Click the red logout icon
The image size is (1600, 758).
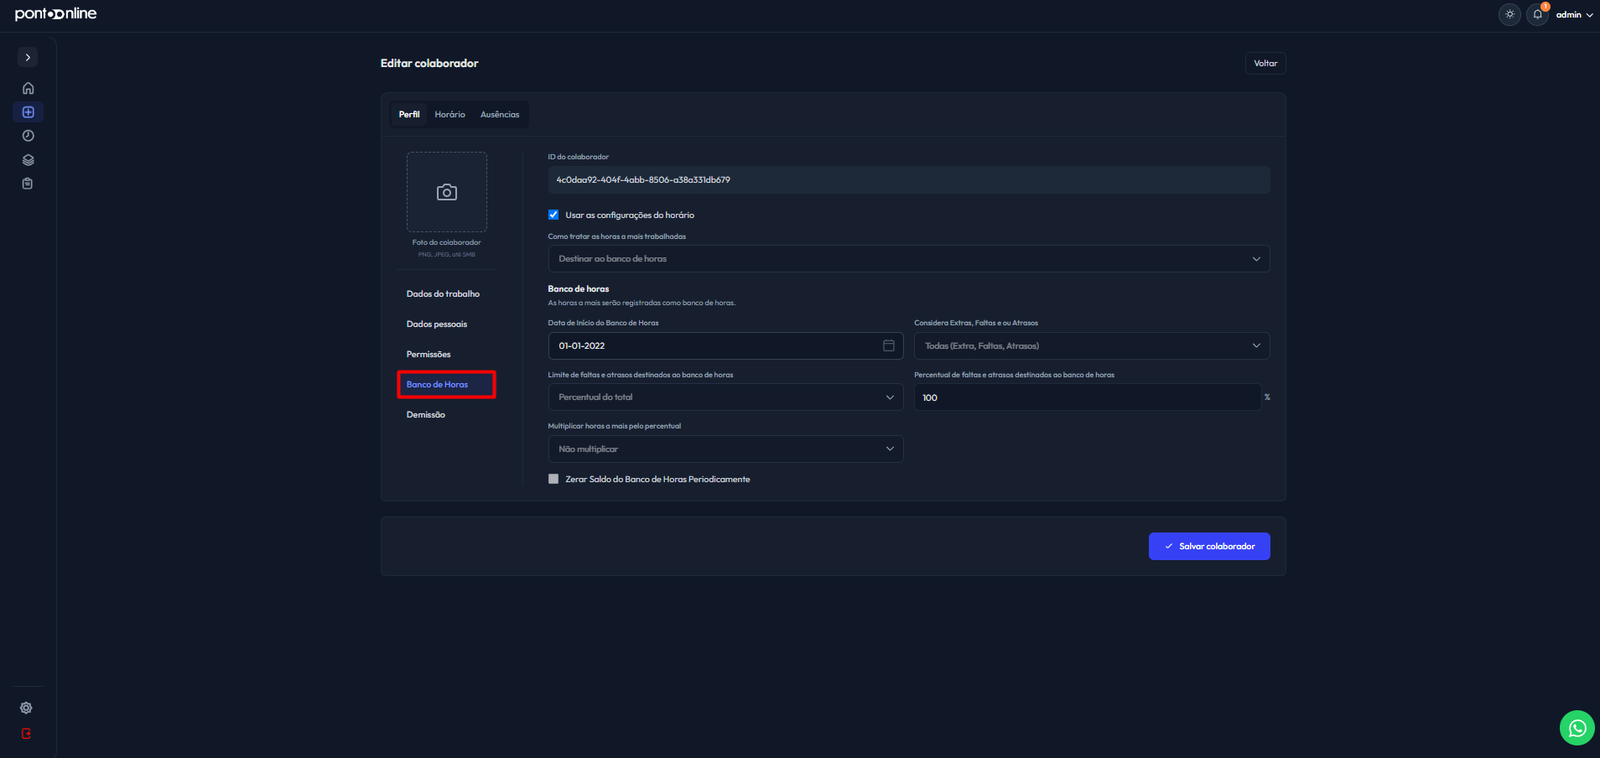(26, 734)
